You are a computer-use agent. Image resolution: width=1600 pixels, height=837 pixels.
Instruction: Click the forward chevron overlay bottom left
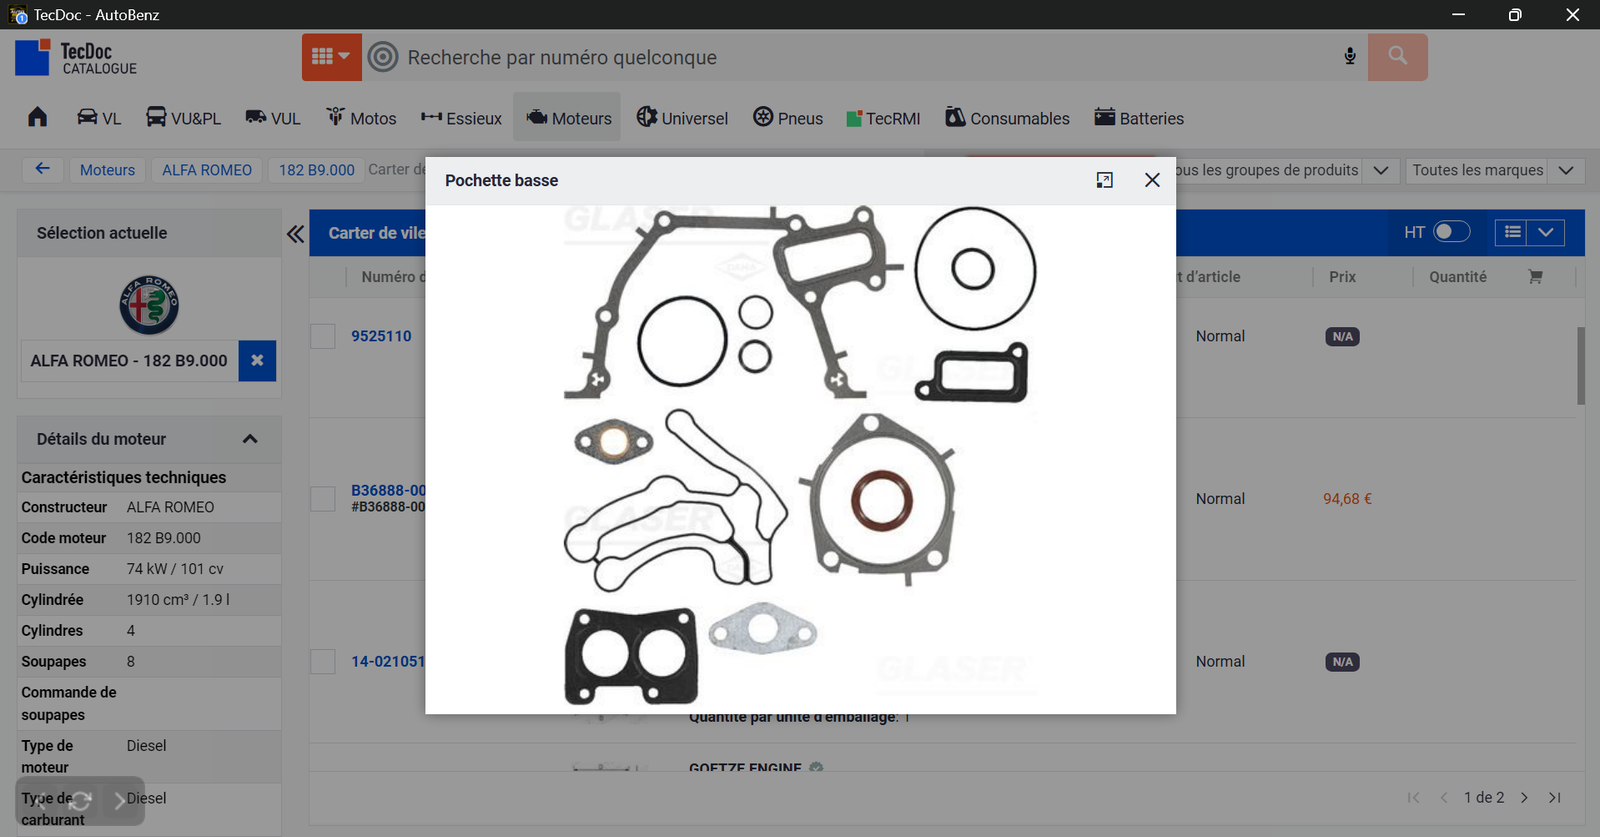(x=119, y=801)
